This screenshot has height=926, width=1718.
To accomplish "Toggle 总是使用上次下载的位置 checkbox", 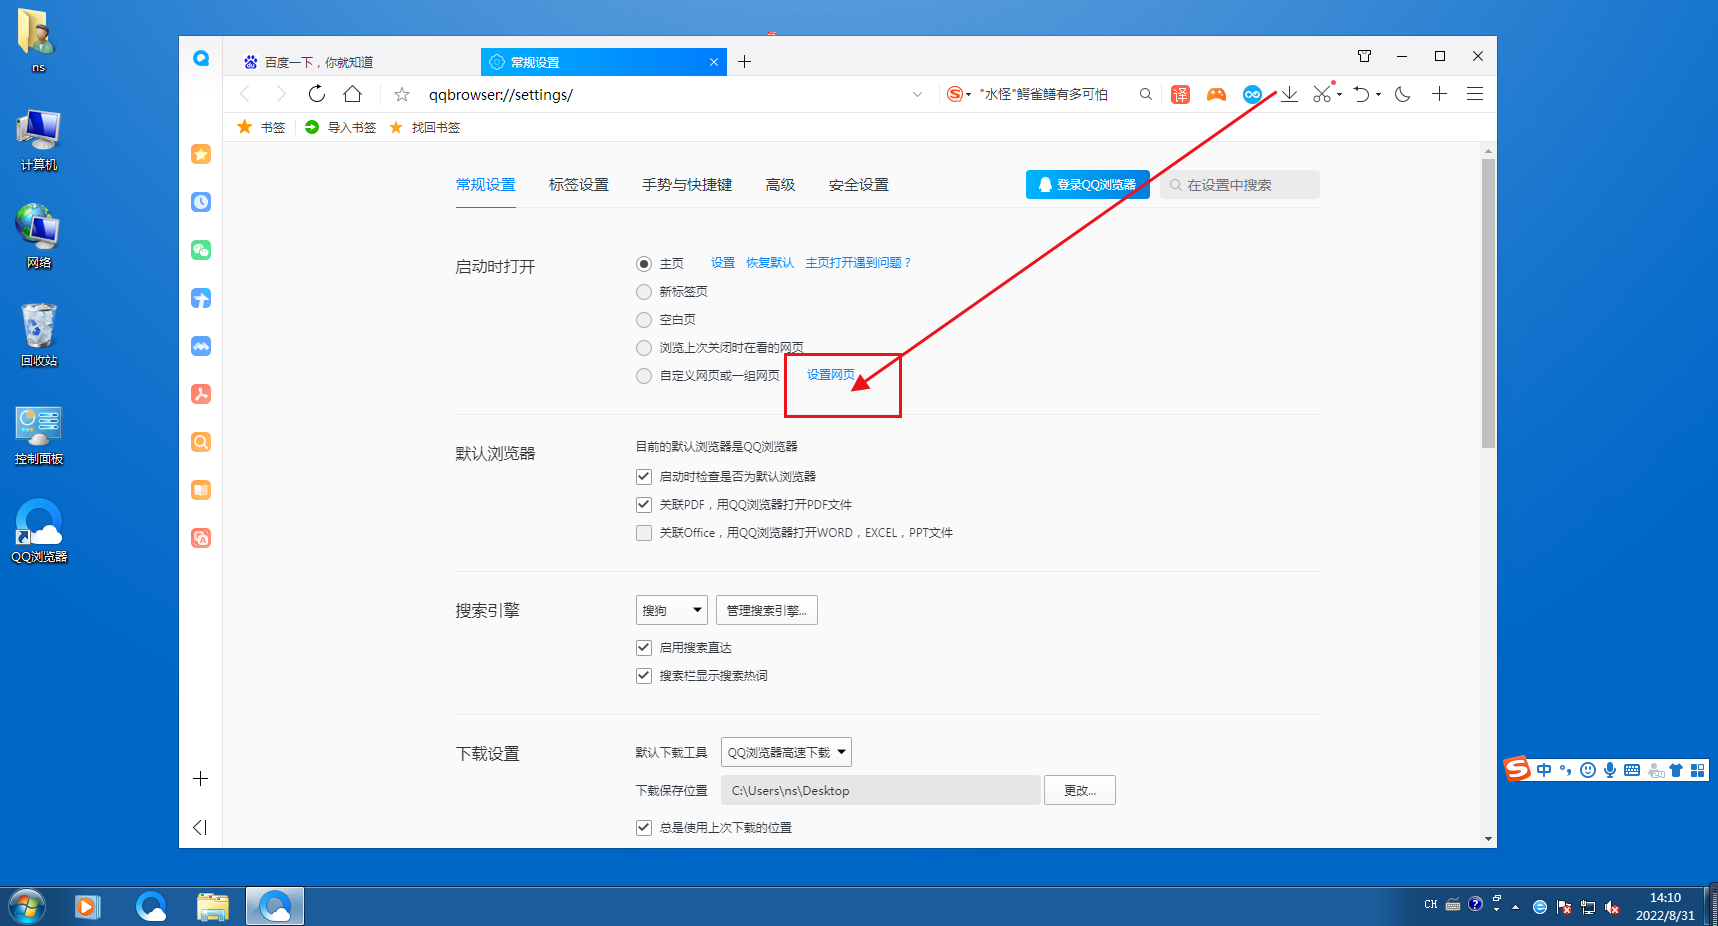I will [x=644, y=828].
